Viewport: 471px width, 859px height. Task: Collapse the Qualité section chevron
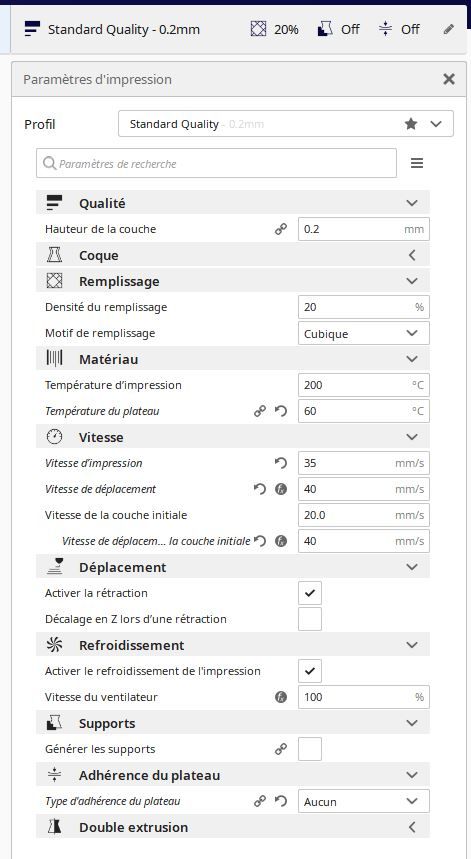(x=412, y=203)
